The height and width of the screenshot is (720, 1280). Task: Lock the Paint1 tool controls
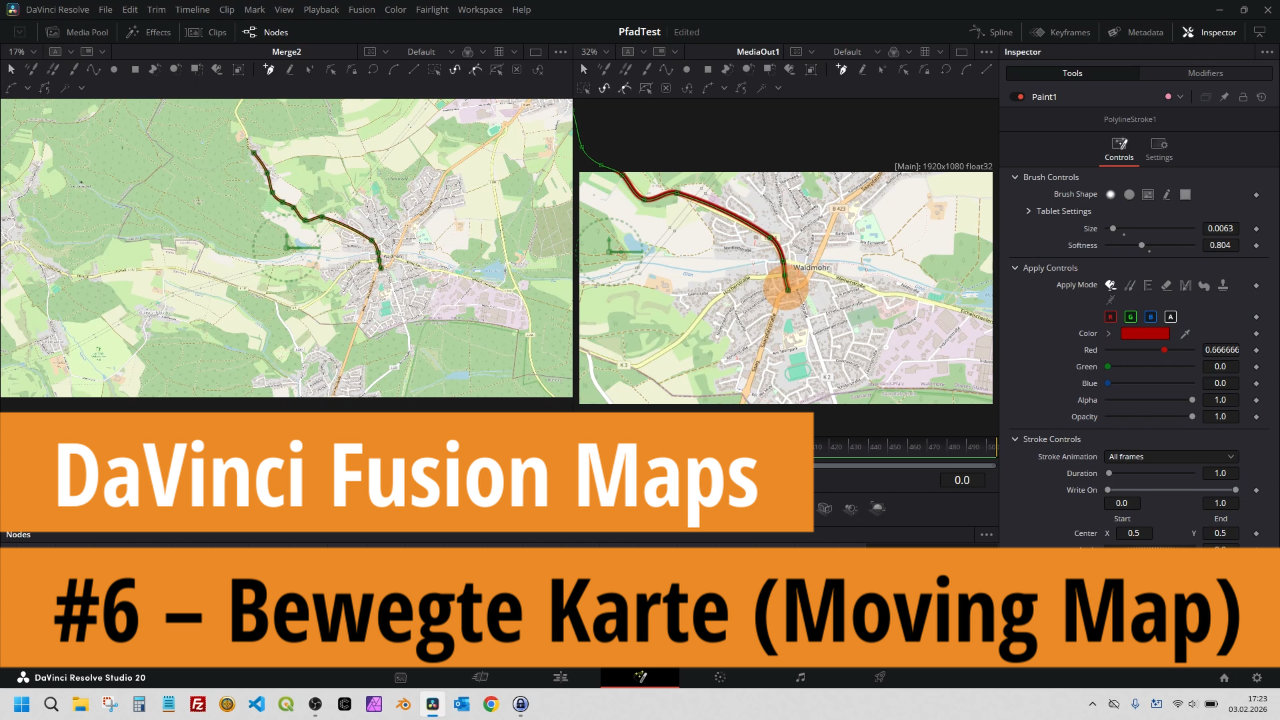[x=1242, y=97]
